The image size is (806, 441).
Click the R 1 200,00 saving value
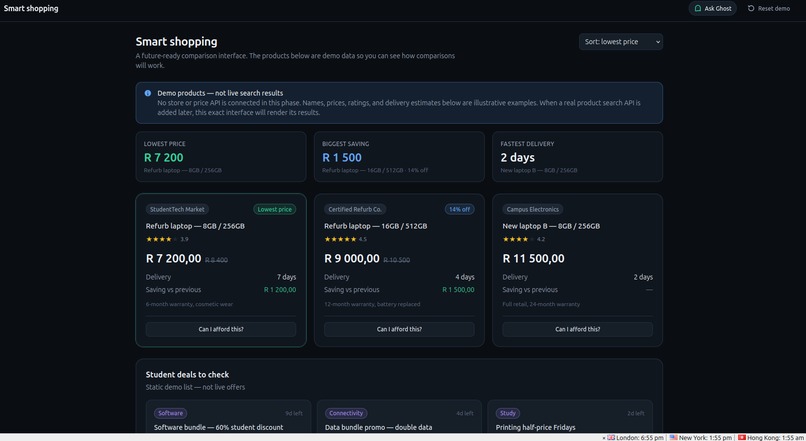click(x=280, y=290)
